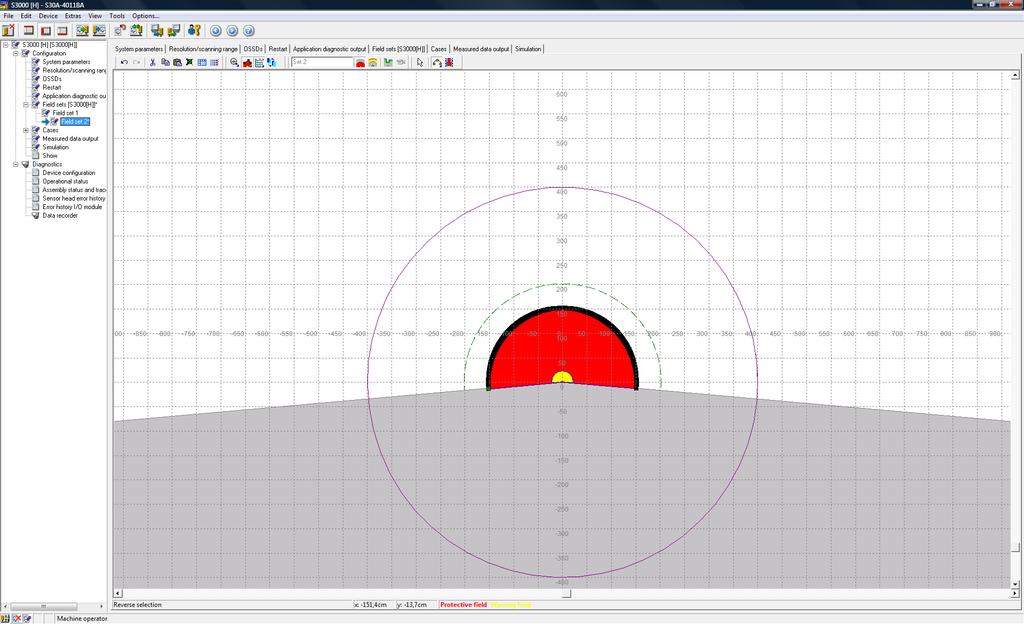This screenshot has height=624, width=1024.
Task: Click the green contour icon after warning field icon
Action: click(x=389, y=63)
